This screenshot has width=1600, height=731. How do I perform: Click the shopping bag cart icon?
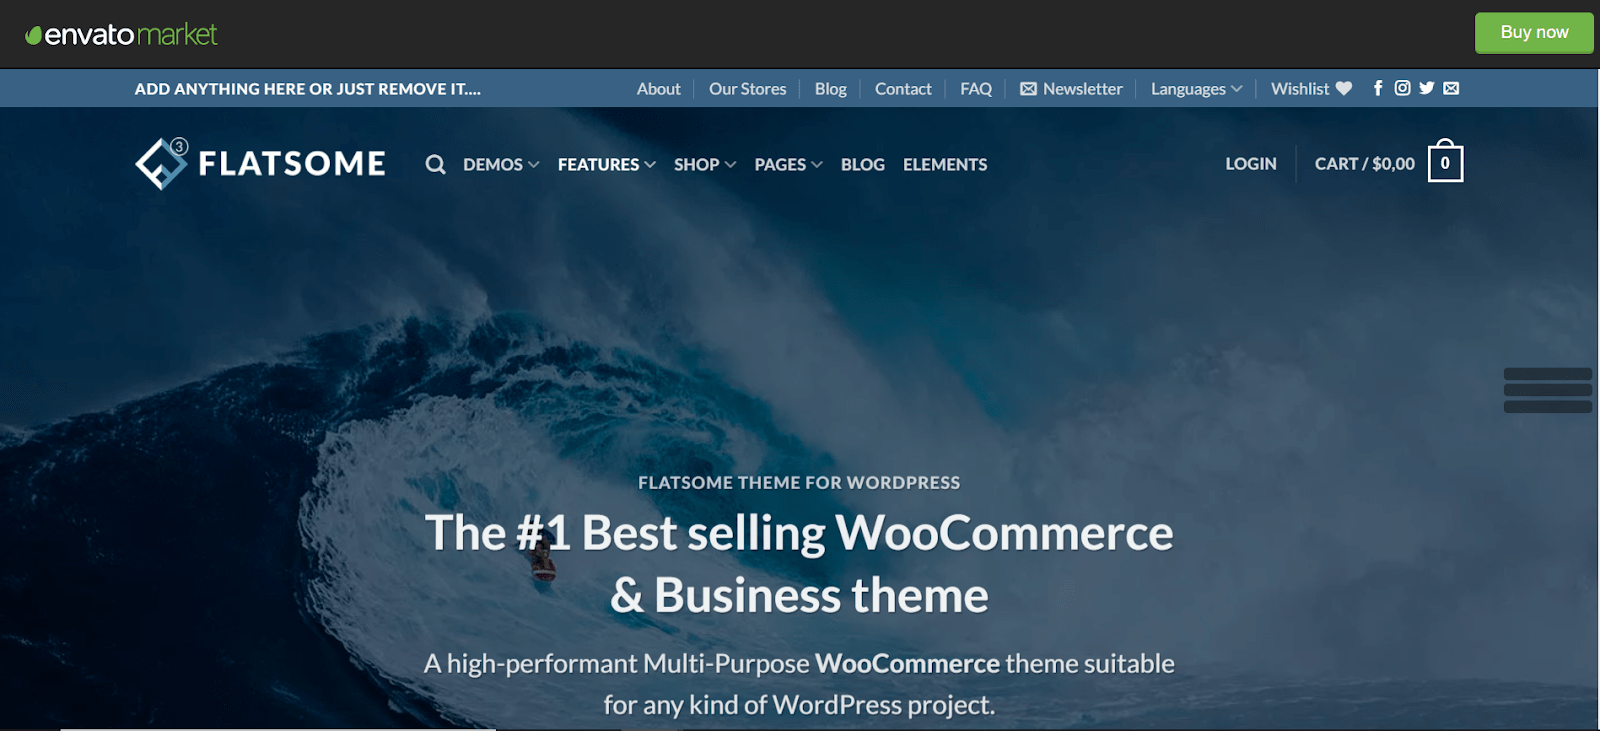point(1445,161)
